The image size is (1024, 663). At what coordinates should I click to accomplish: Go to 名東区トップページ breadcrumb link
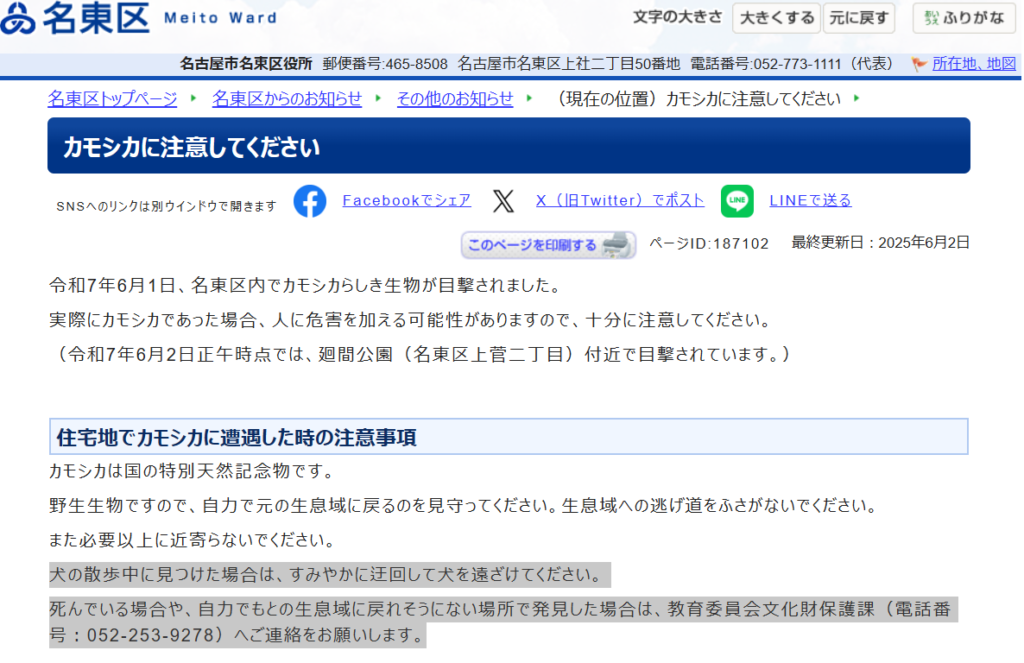coord(112,99)
